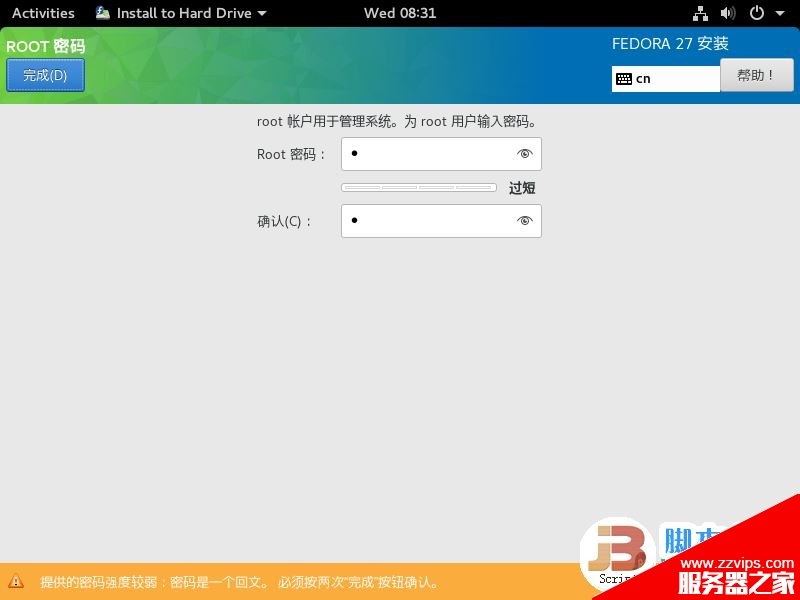Viewport: 800px width, 600px height.
Task: Click the power icon in top bar
Action: (757, 13)
